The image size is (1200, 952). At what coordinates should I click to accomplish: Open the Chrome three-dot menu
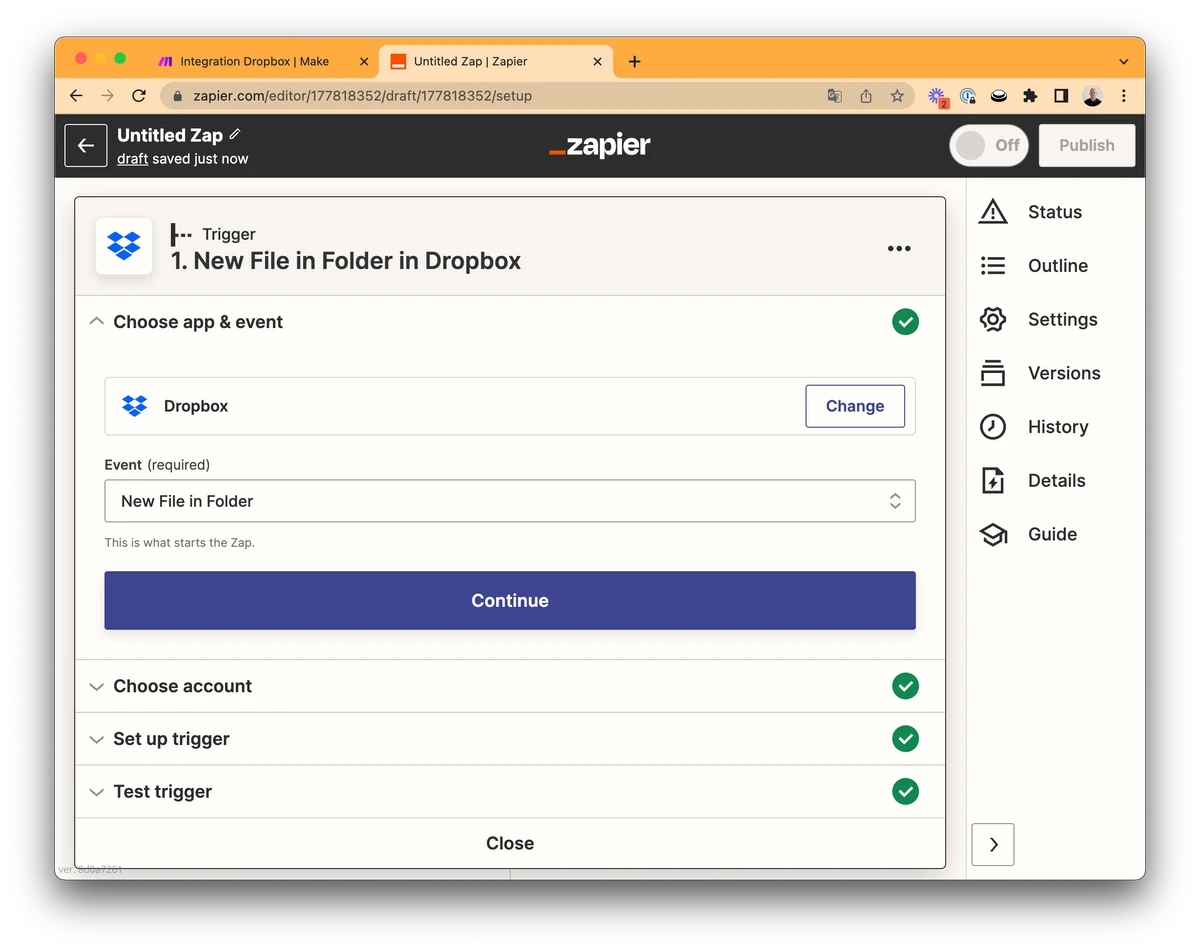1124,96
